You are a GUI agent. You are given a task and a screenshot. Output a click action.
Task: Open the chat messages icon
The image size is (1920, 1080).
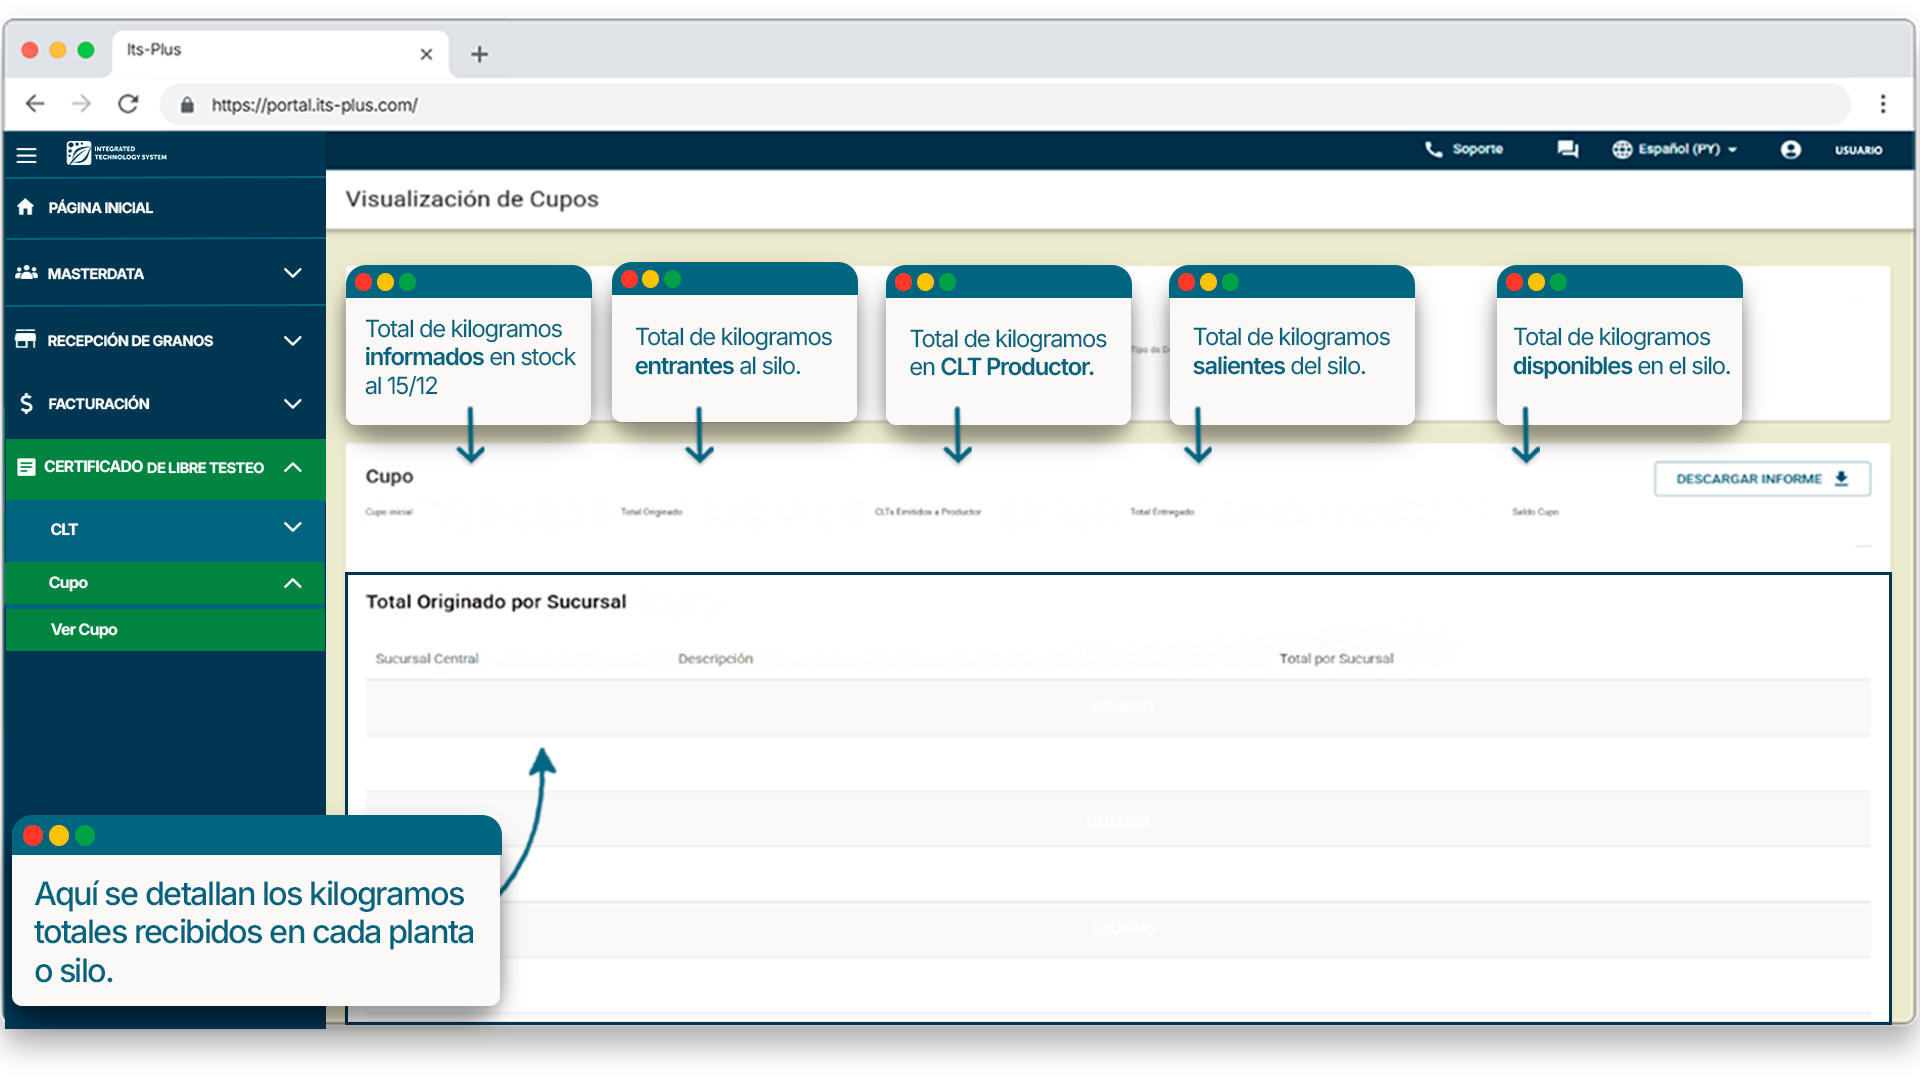click(x=1567, y=149)
